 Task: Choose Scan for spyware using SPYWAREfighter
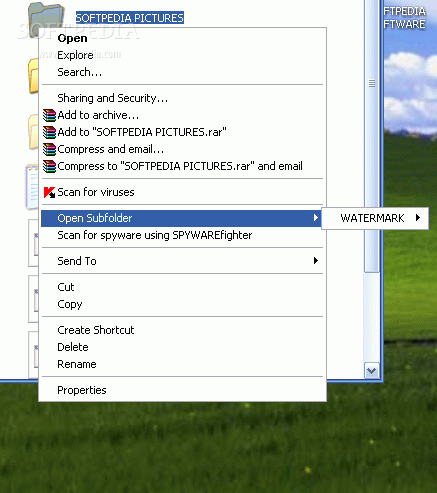point(182,235)
